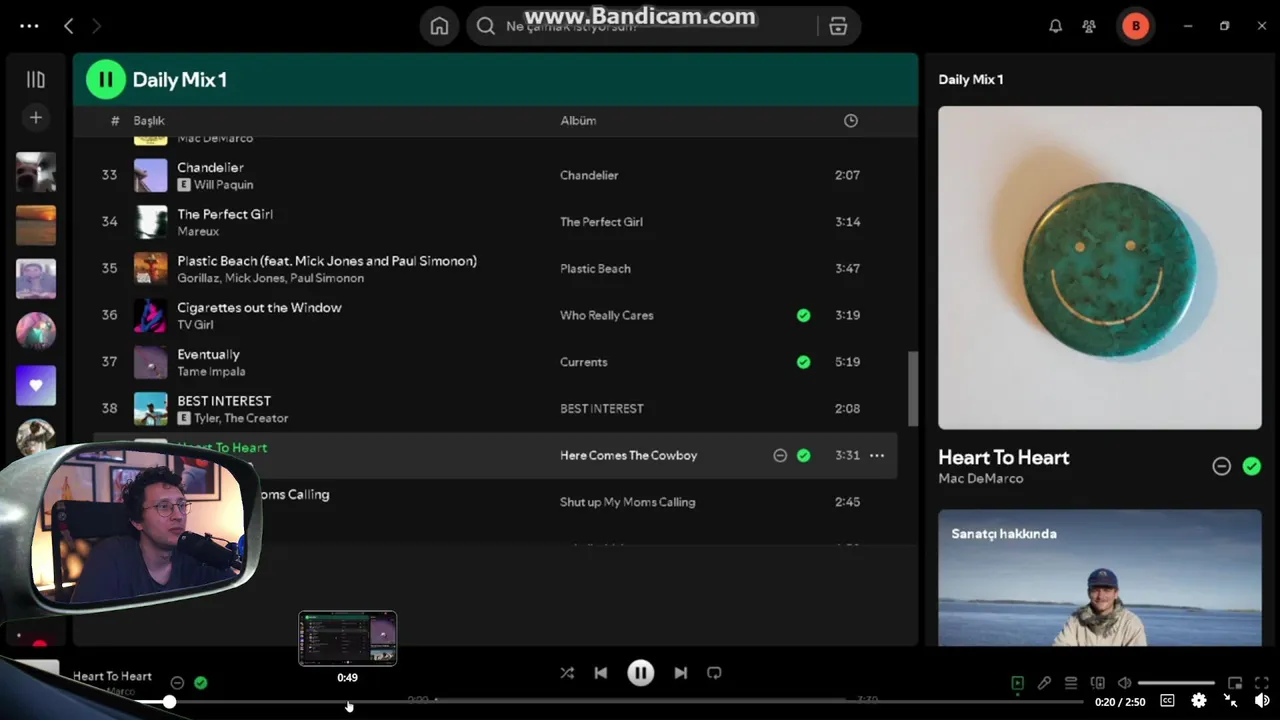1280x720 pixels.
Task: Open connect to a device
Action: [x=1097, y=683]
